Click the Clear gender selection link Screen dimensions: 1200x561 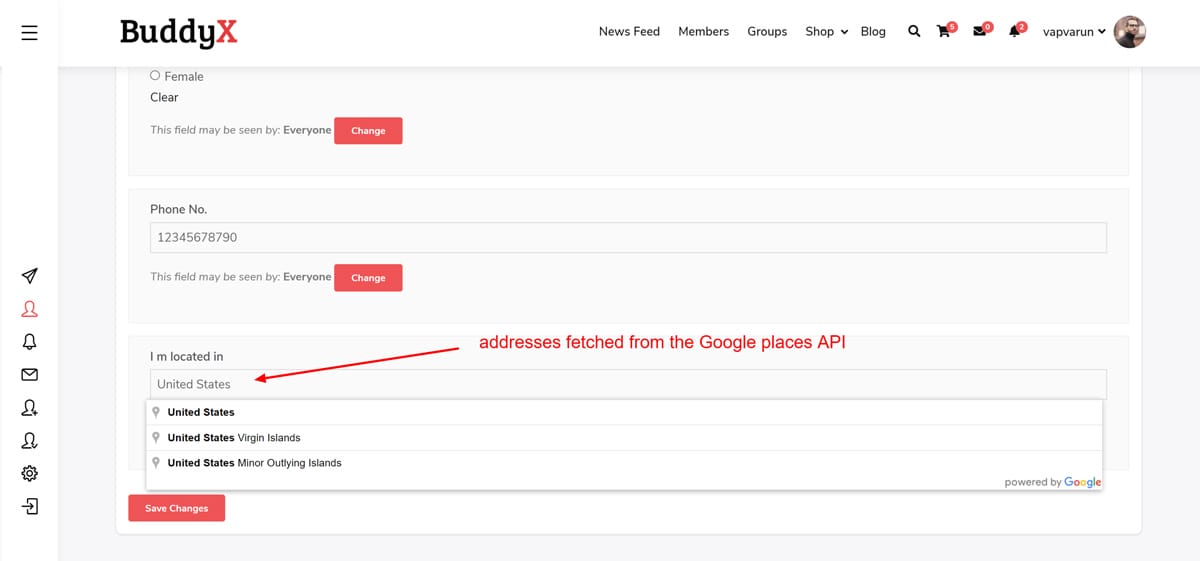click(164, 97)
